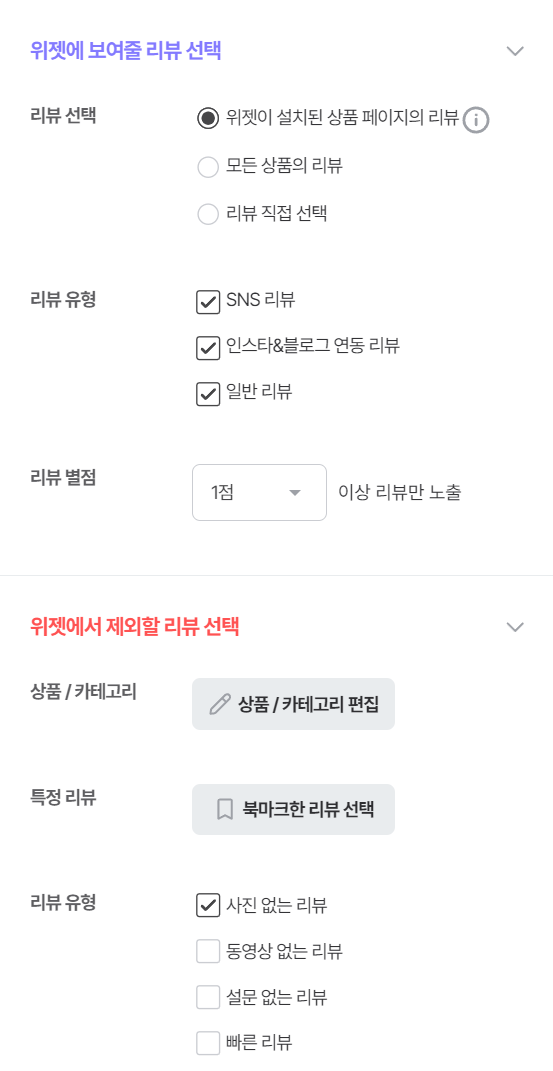Open the 1점 star rating dropdown
The height and width of the screenshot is (1071, 553).
point(259,492)
